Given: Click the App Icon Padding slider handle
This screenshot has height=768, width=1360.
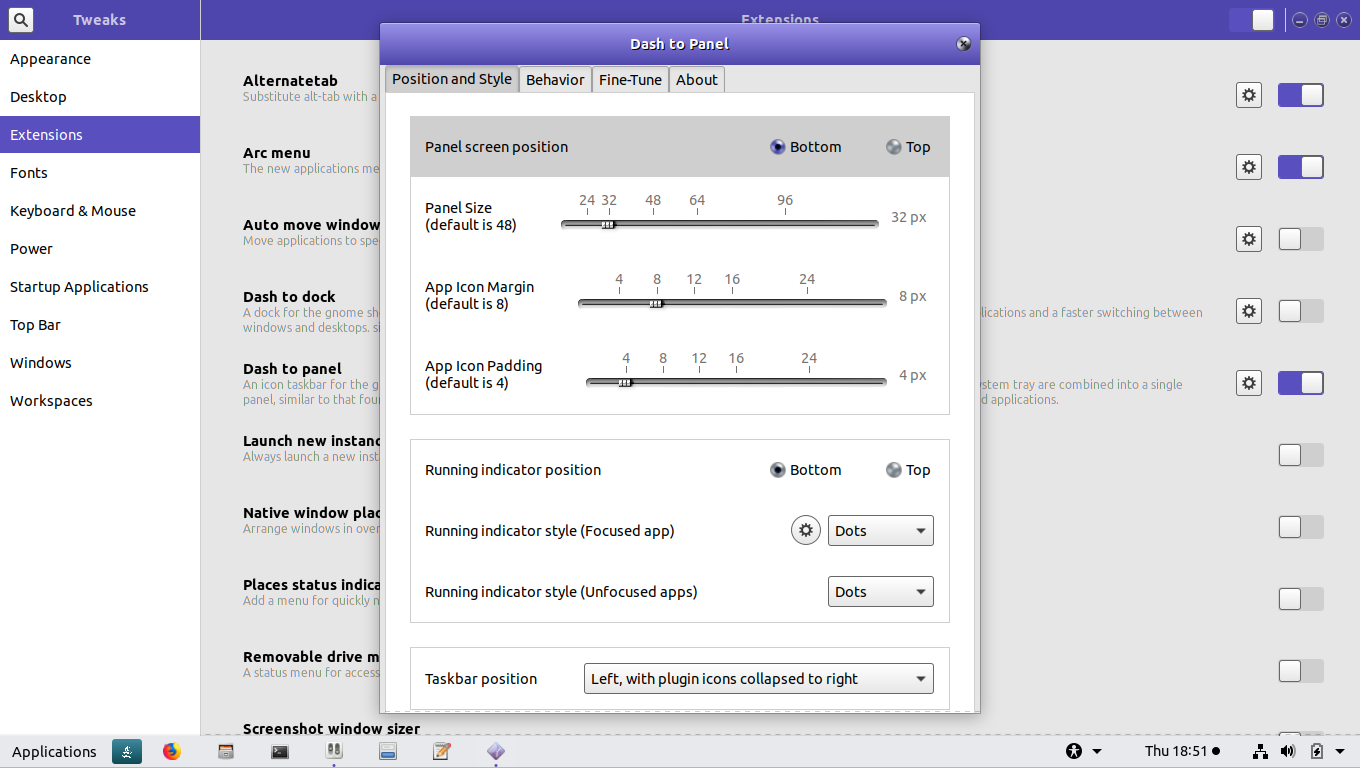Looking at the screenshot, I should [x=625, y=382].
